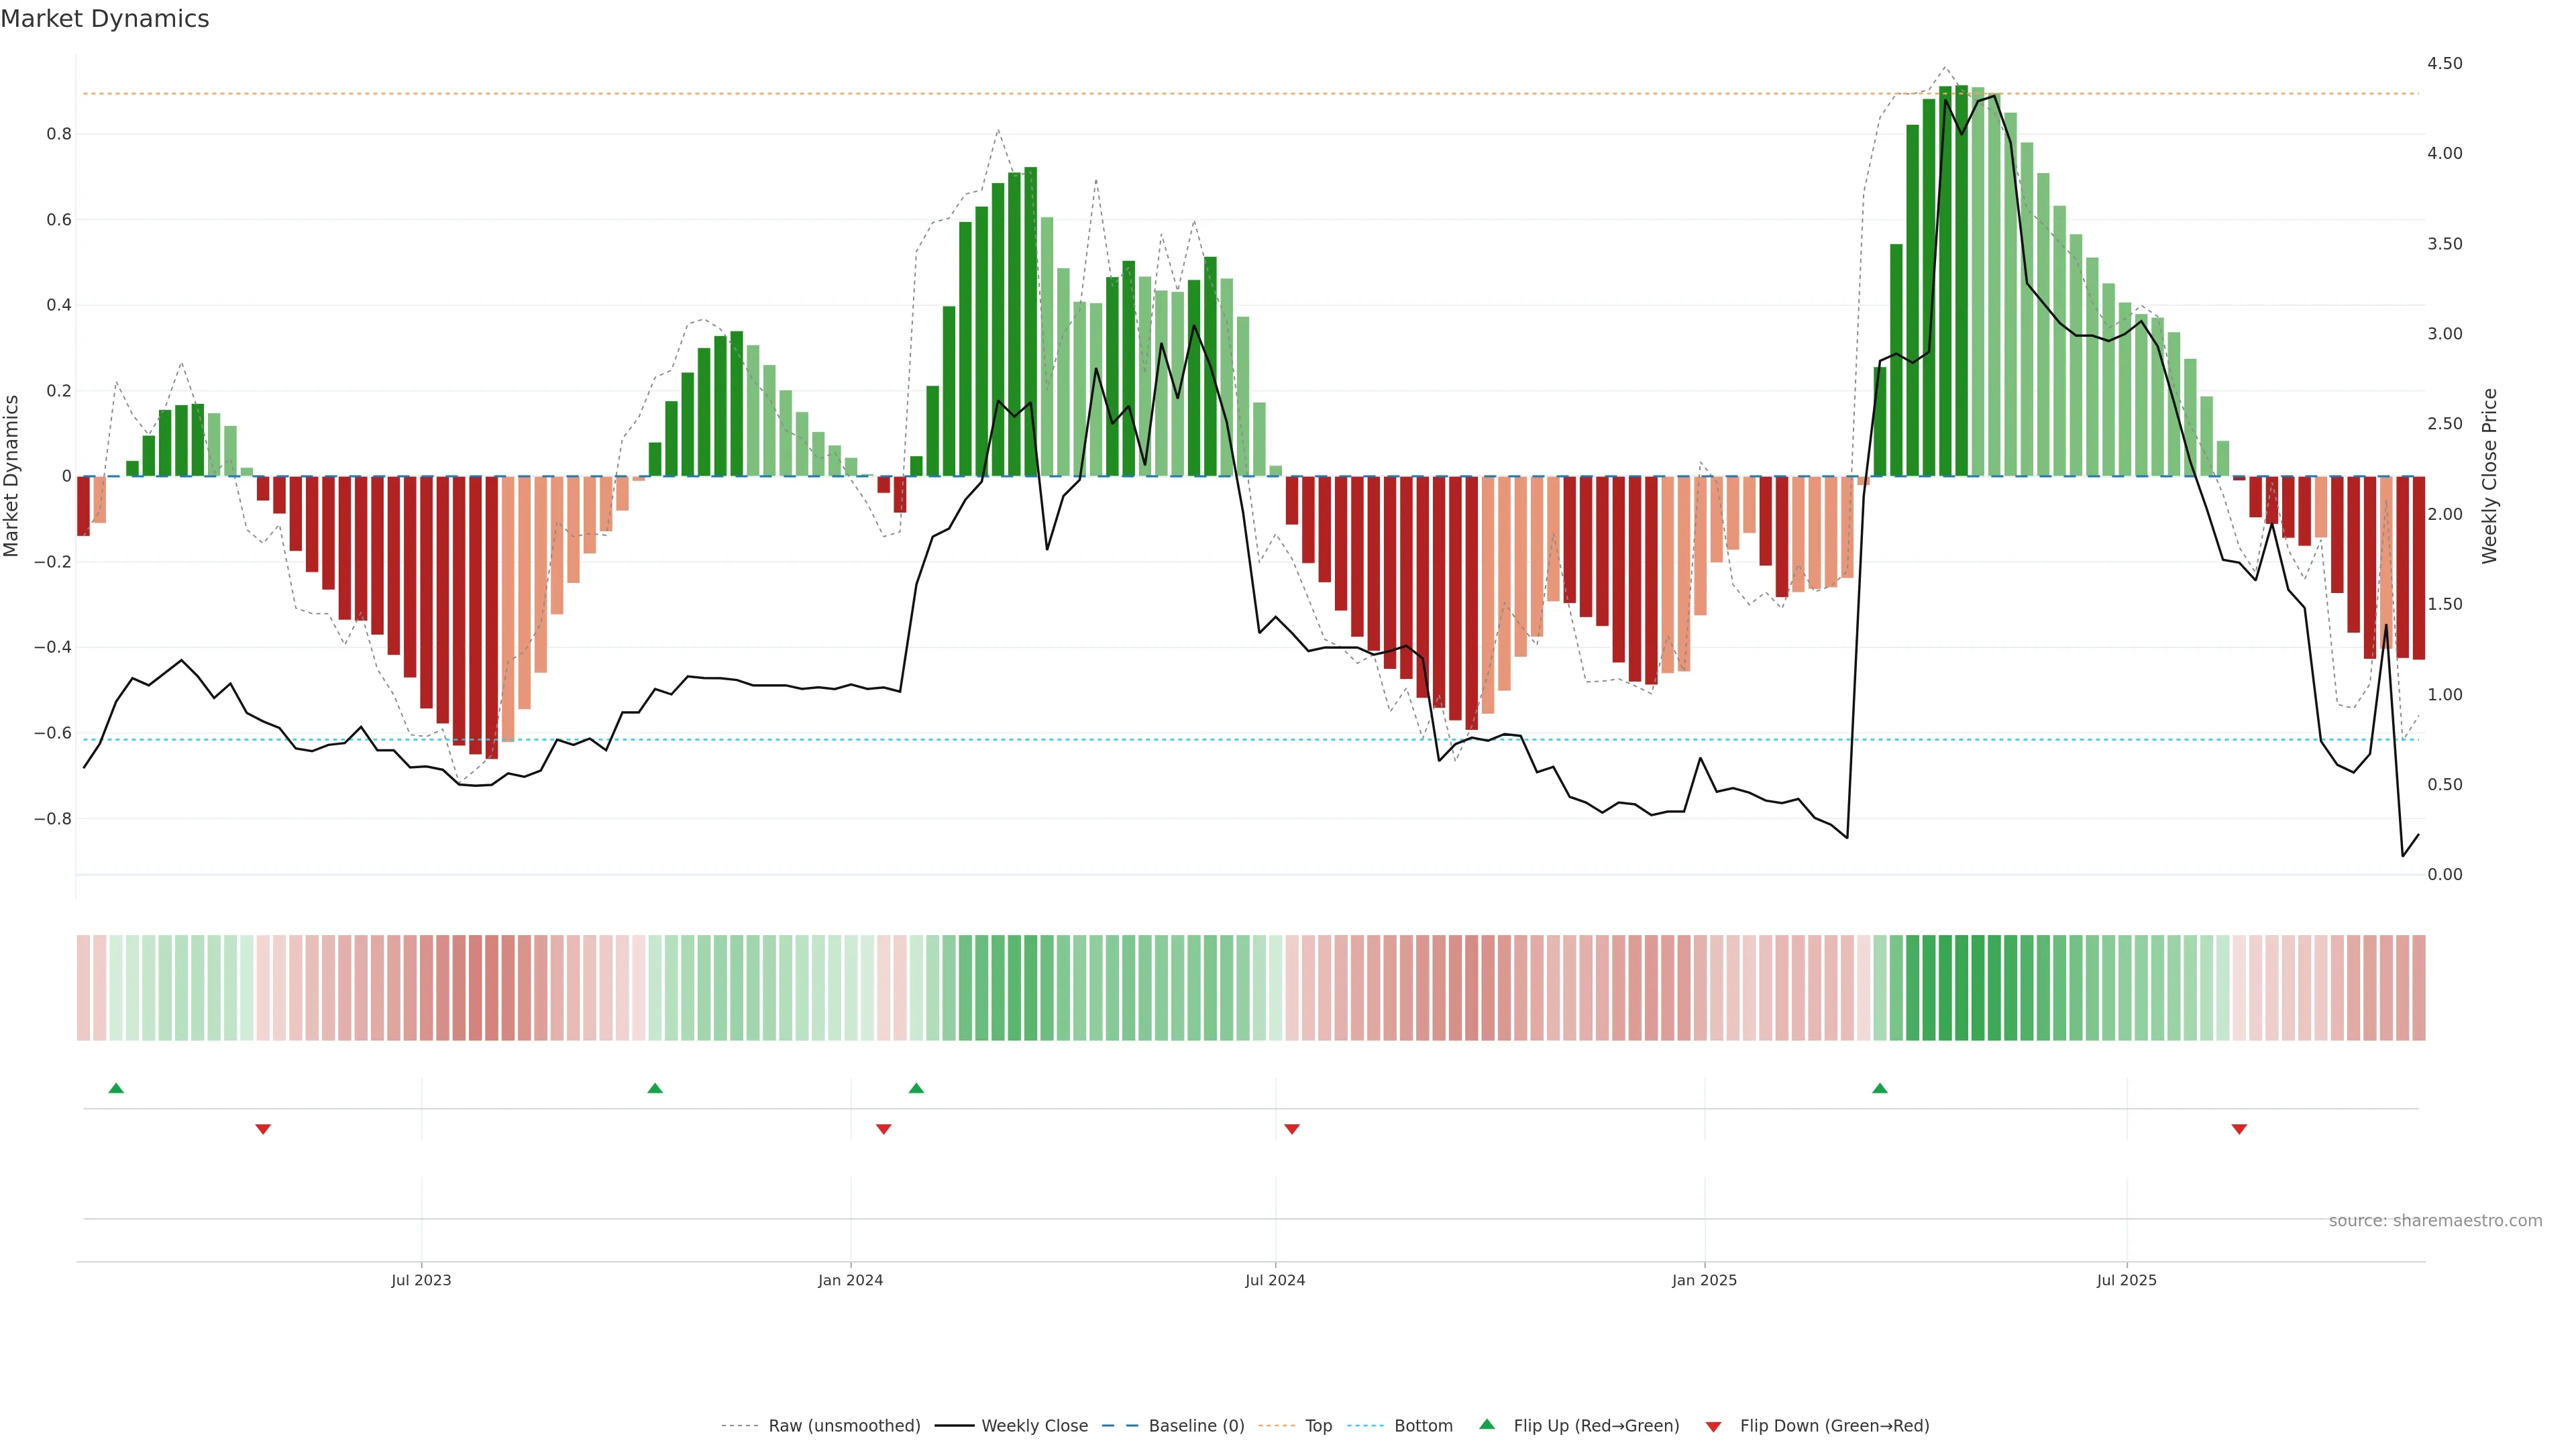The width and height of the screenshot is (2576, 1449).
Task: Click the first green flip-up triangle marker
Action: 116,1088
